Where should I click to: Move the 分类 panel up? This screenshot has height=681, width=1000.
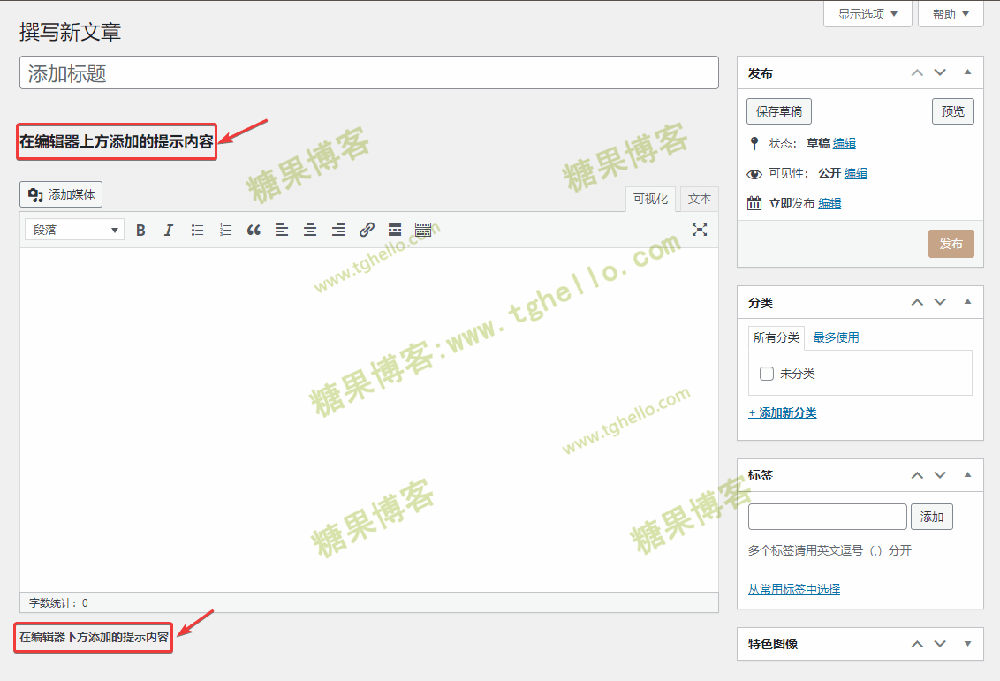917,302
